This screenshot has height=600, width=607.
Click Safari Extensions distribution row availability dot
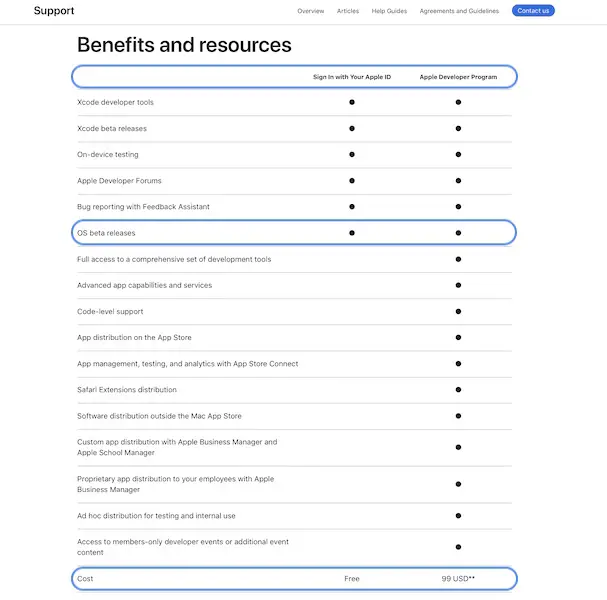click(x=458, y=390)
